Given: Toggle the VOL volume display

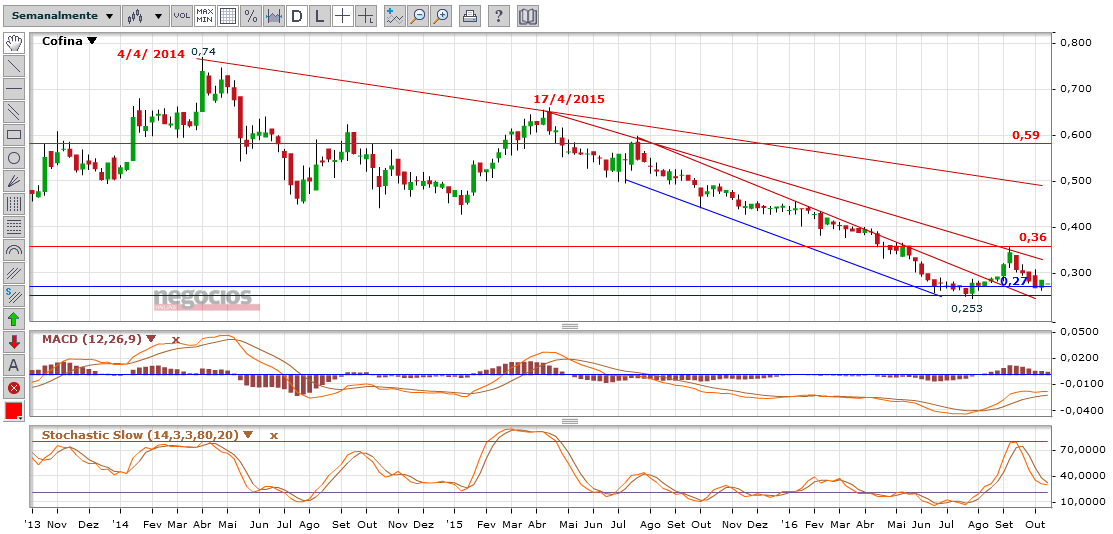Looking at the screenshot, I should [x=181, y=16].
